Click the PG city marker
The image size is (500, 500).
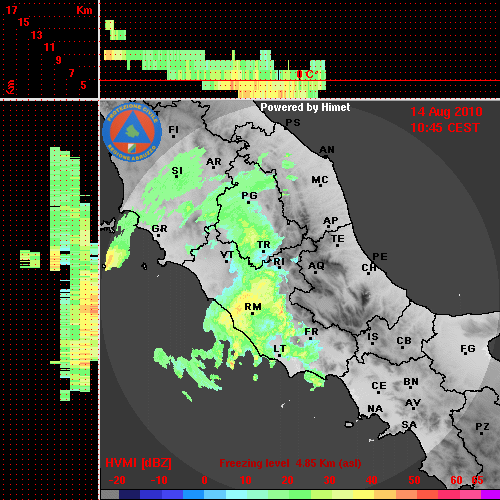click(x=248, y=202)
